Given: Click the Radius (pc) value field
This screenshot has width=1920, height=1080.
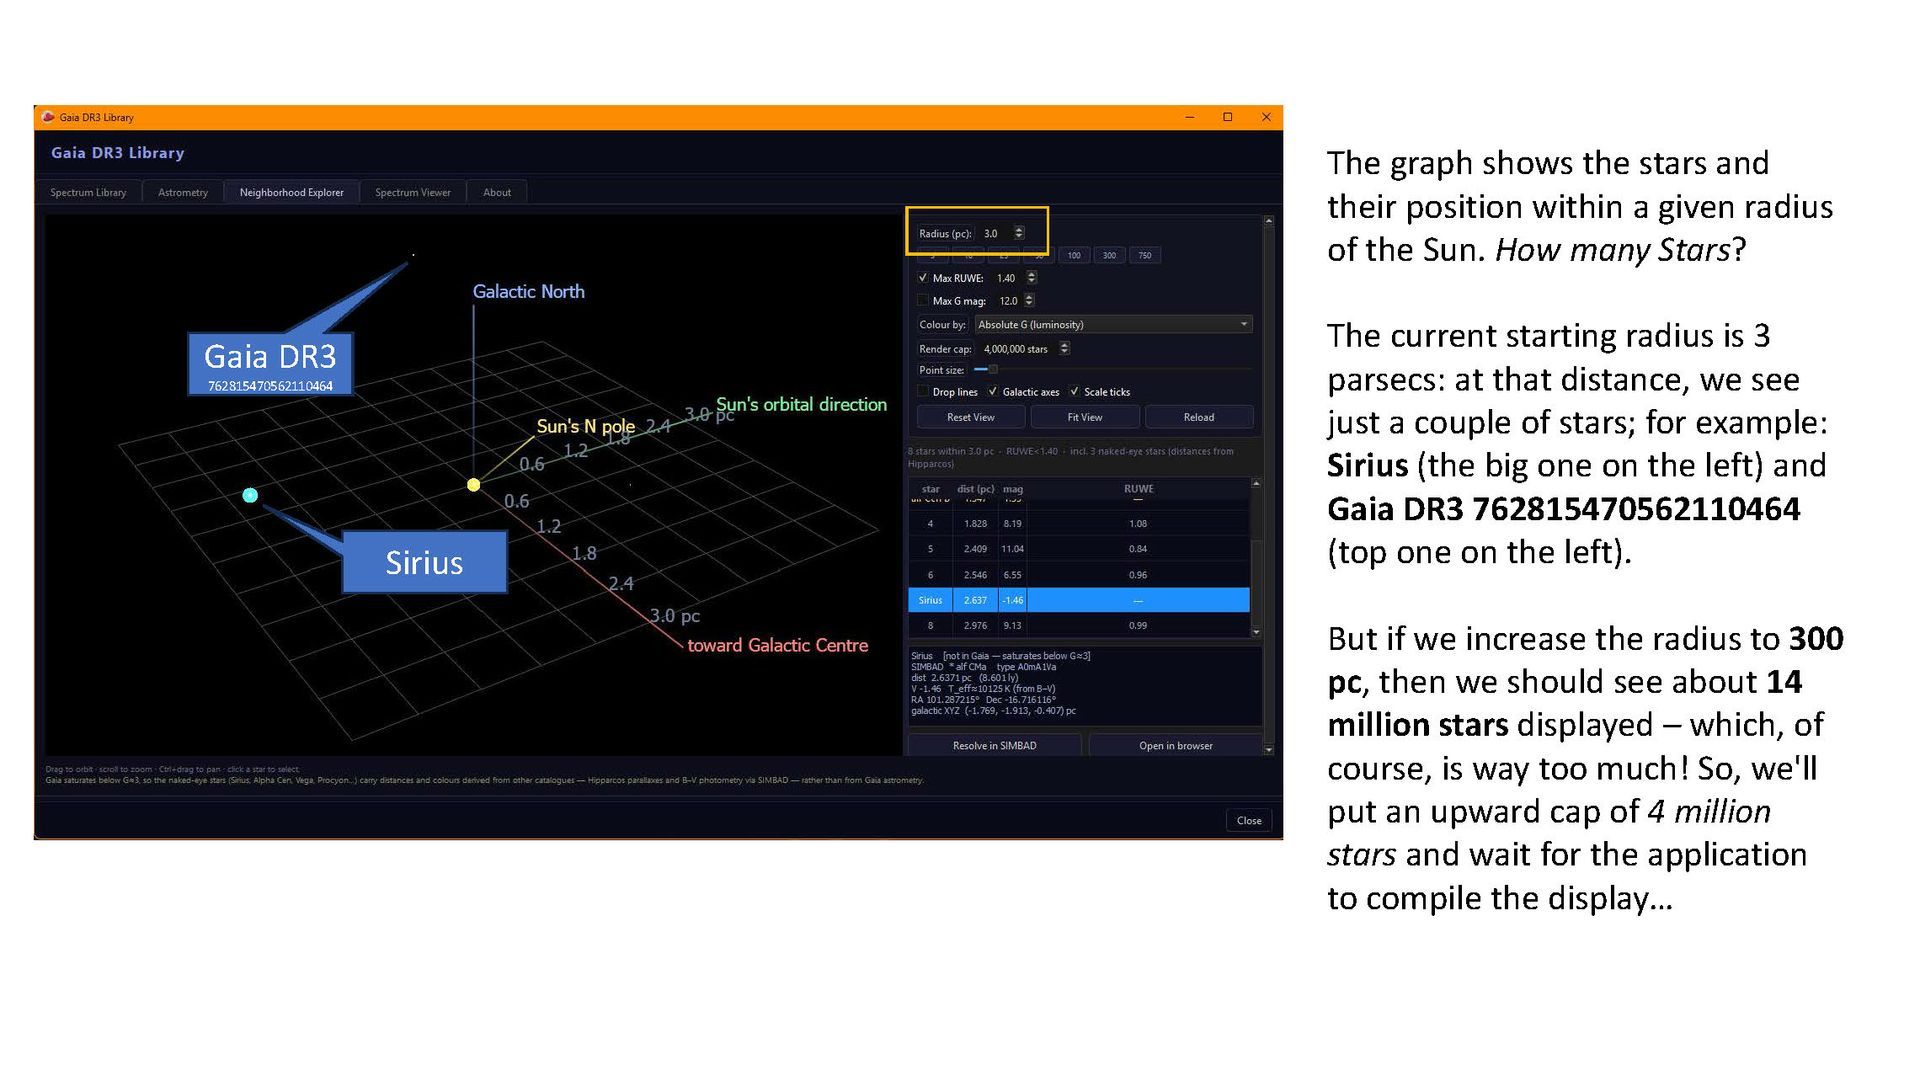Looking at the screenshot, I should tap(996, 233).
